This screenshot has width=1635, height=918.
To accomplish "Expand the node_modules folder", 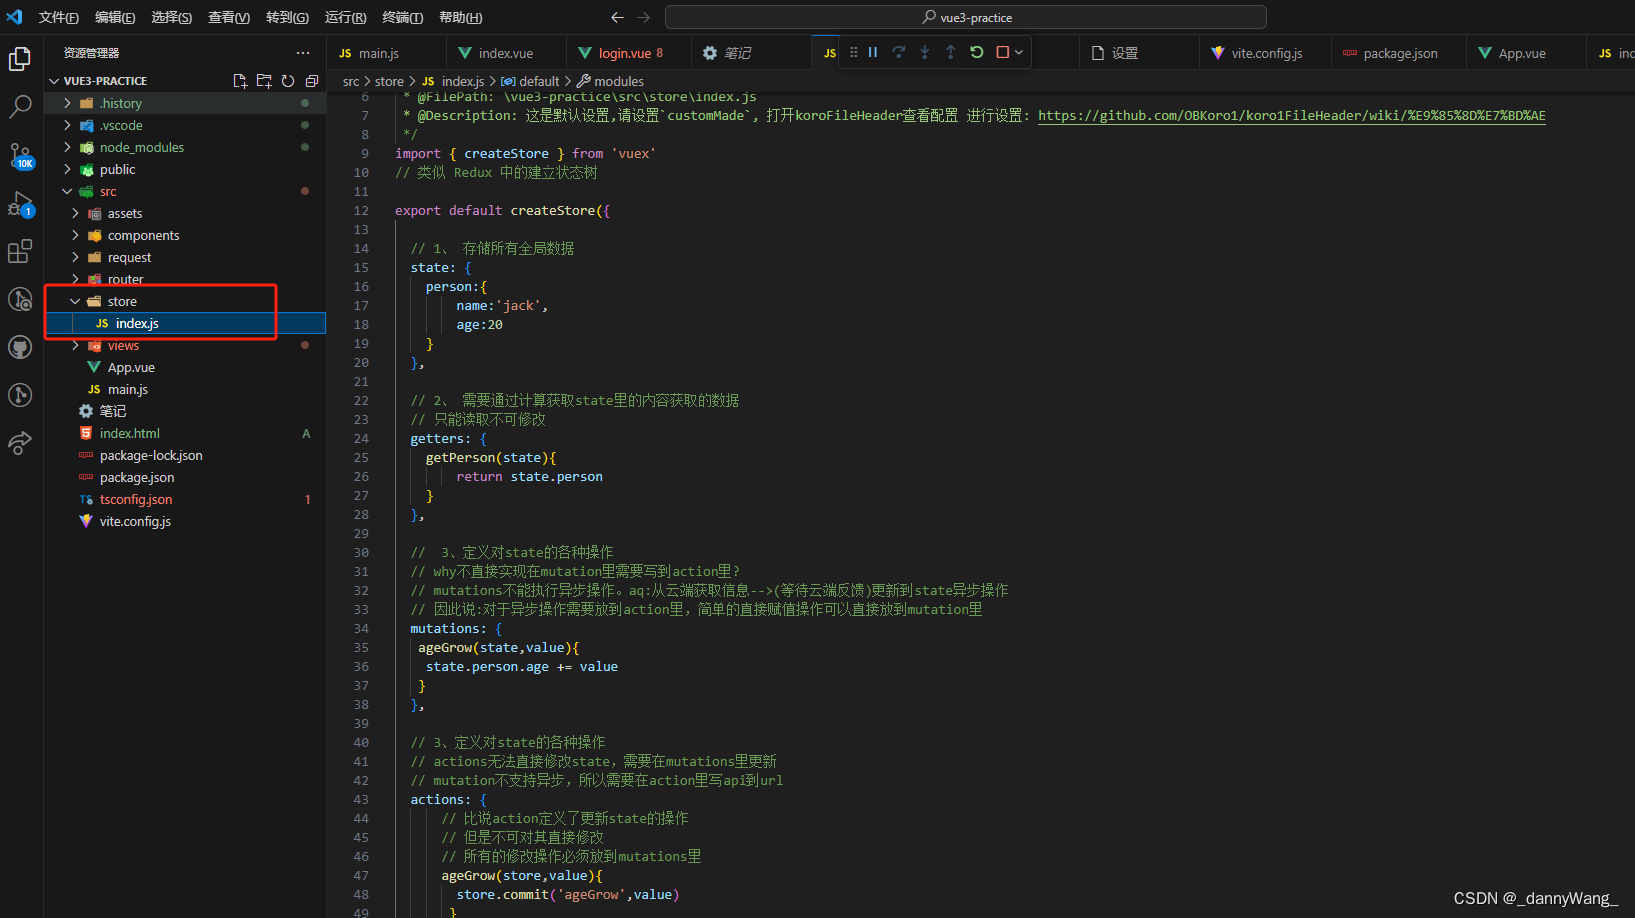I will pos(185,147).
